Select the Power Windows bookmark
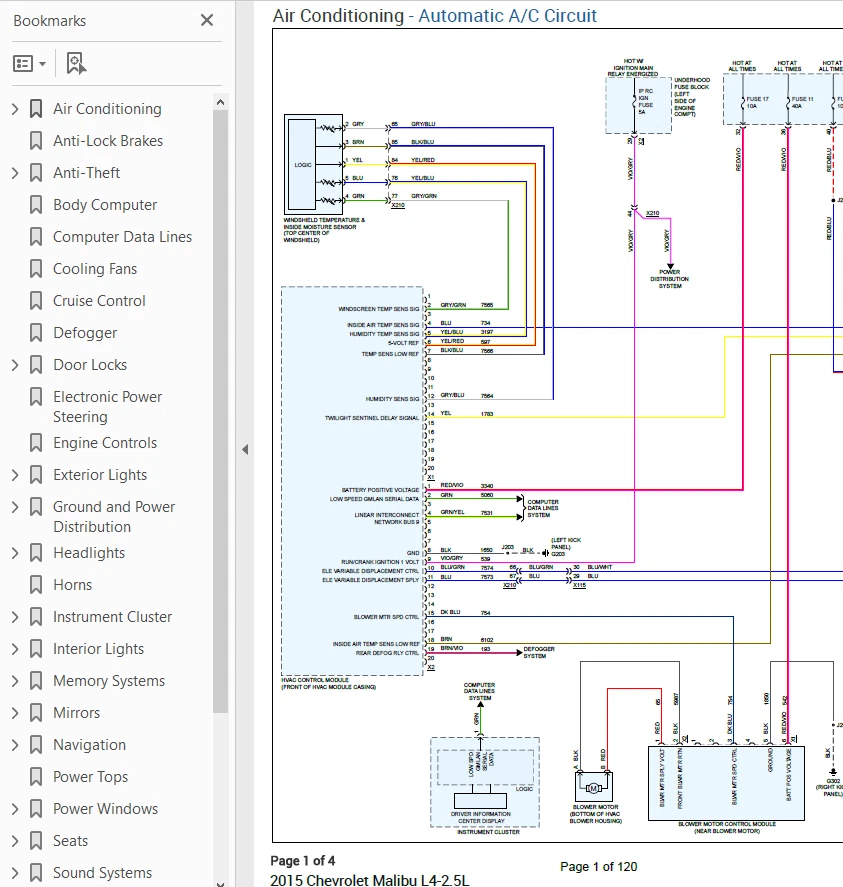This screenshot has width=843, height=887. 107,808
